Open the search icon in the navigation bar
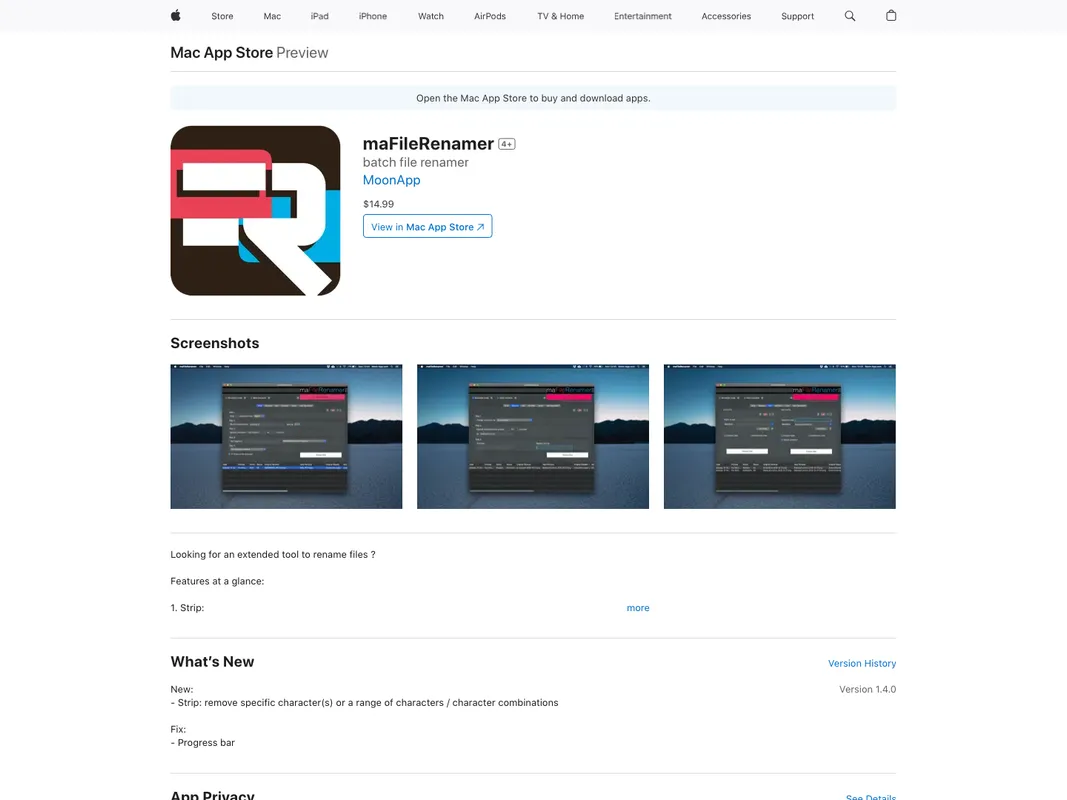This screenshot has width=1067, height=800. point(849,15)
